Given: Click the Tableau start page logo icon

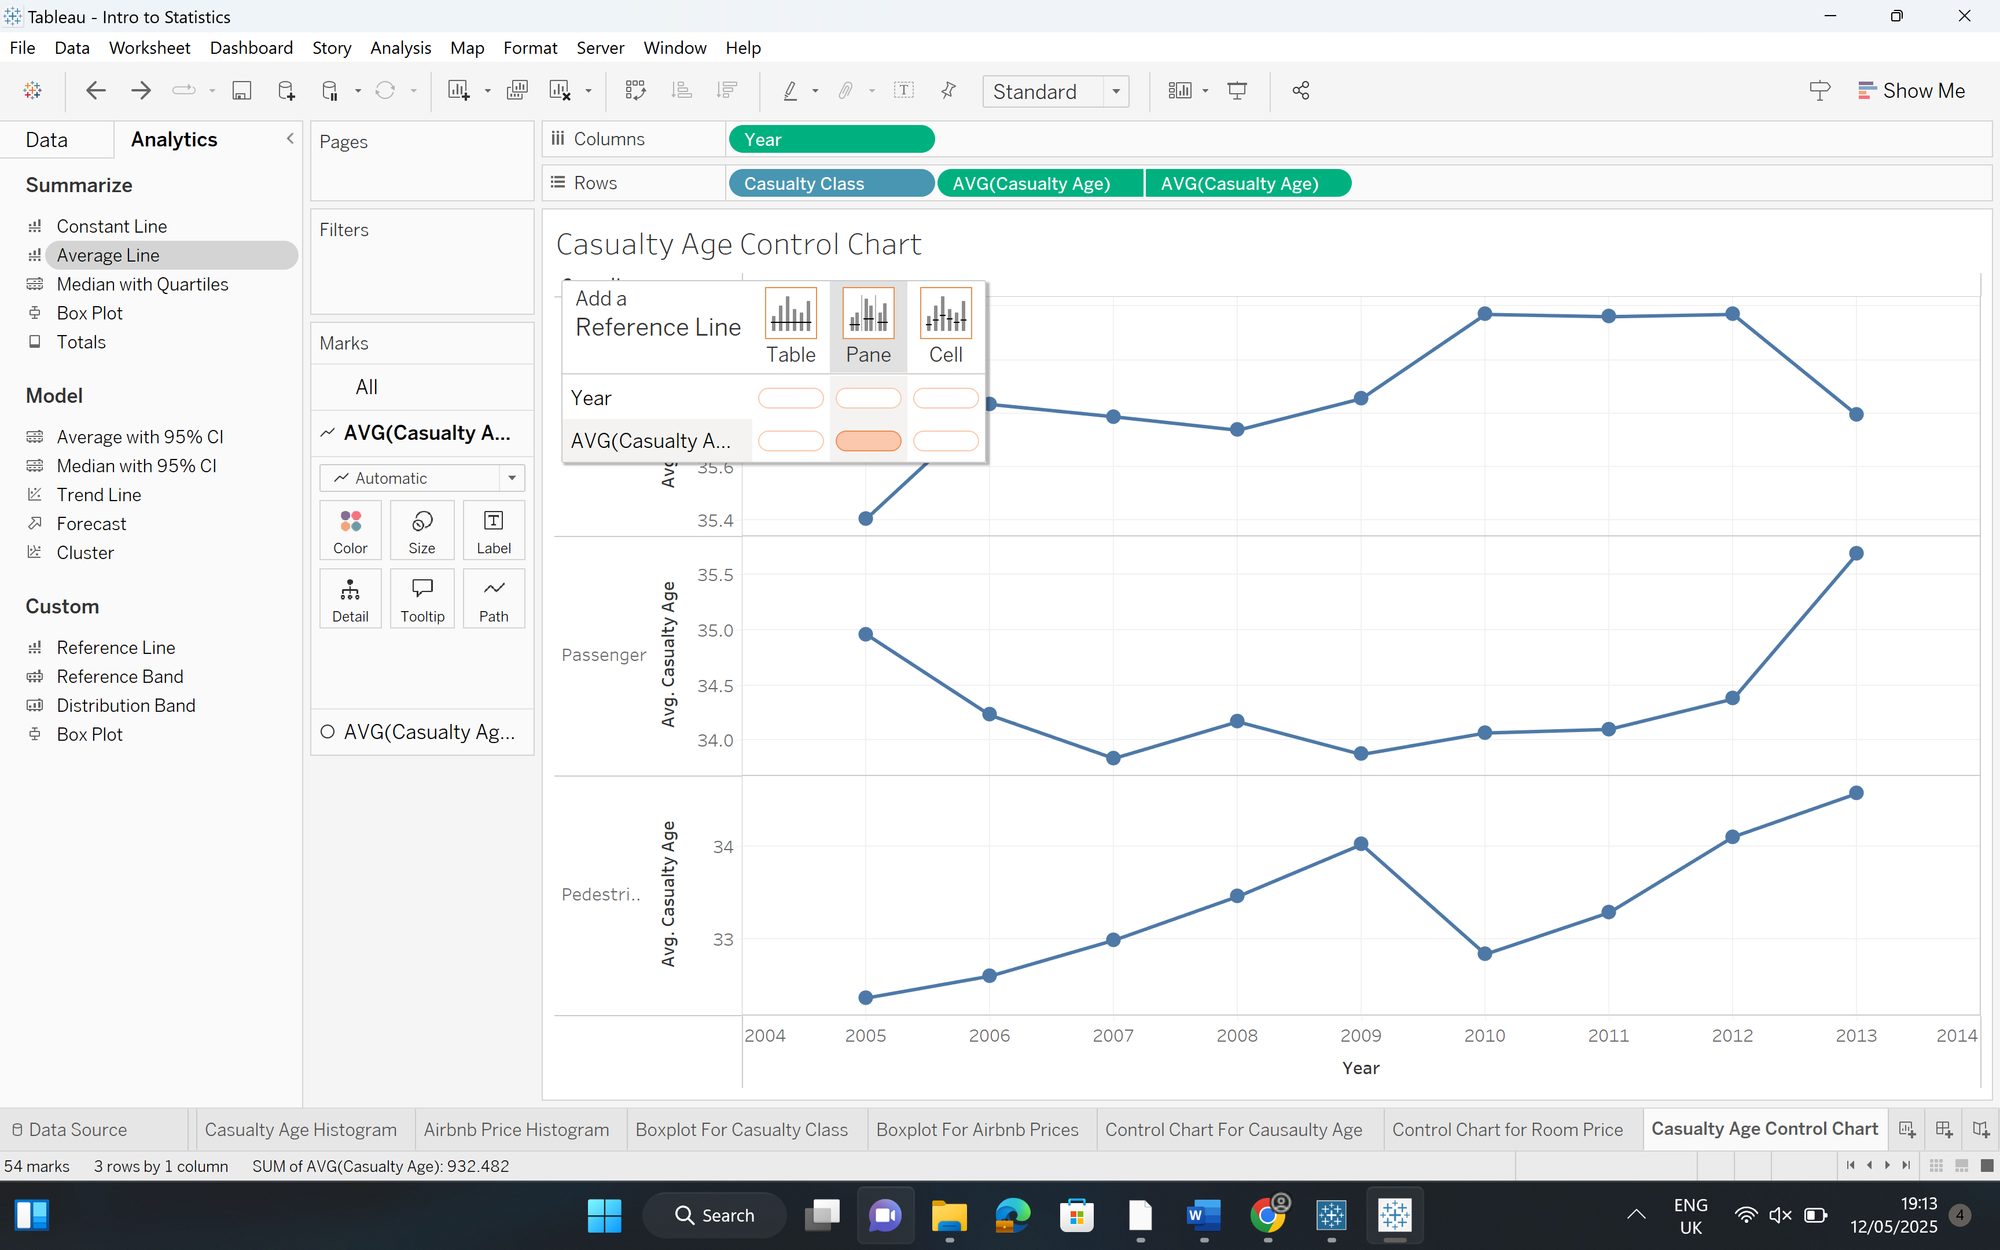Looking at the screenshot, I should [x=33, y=91].
